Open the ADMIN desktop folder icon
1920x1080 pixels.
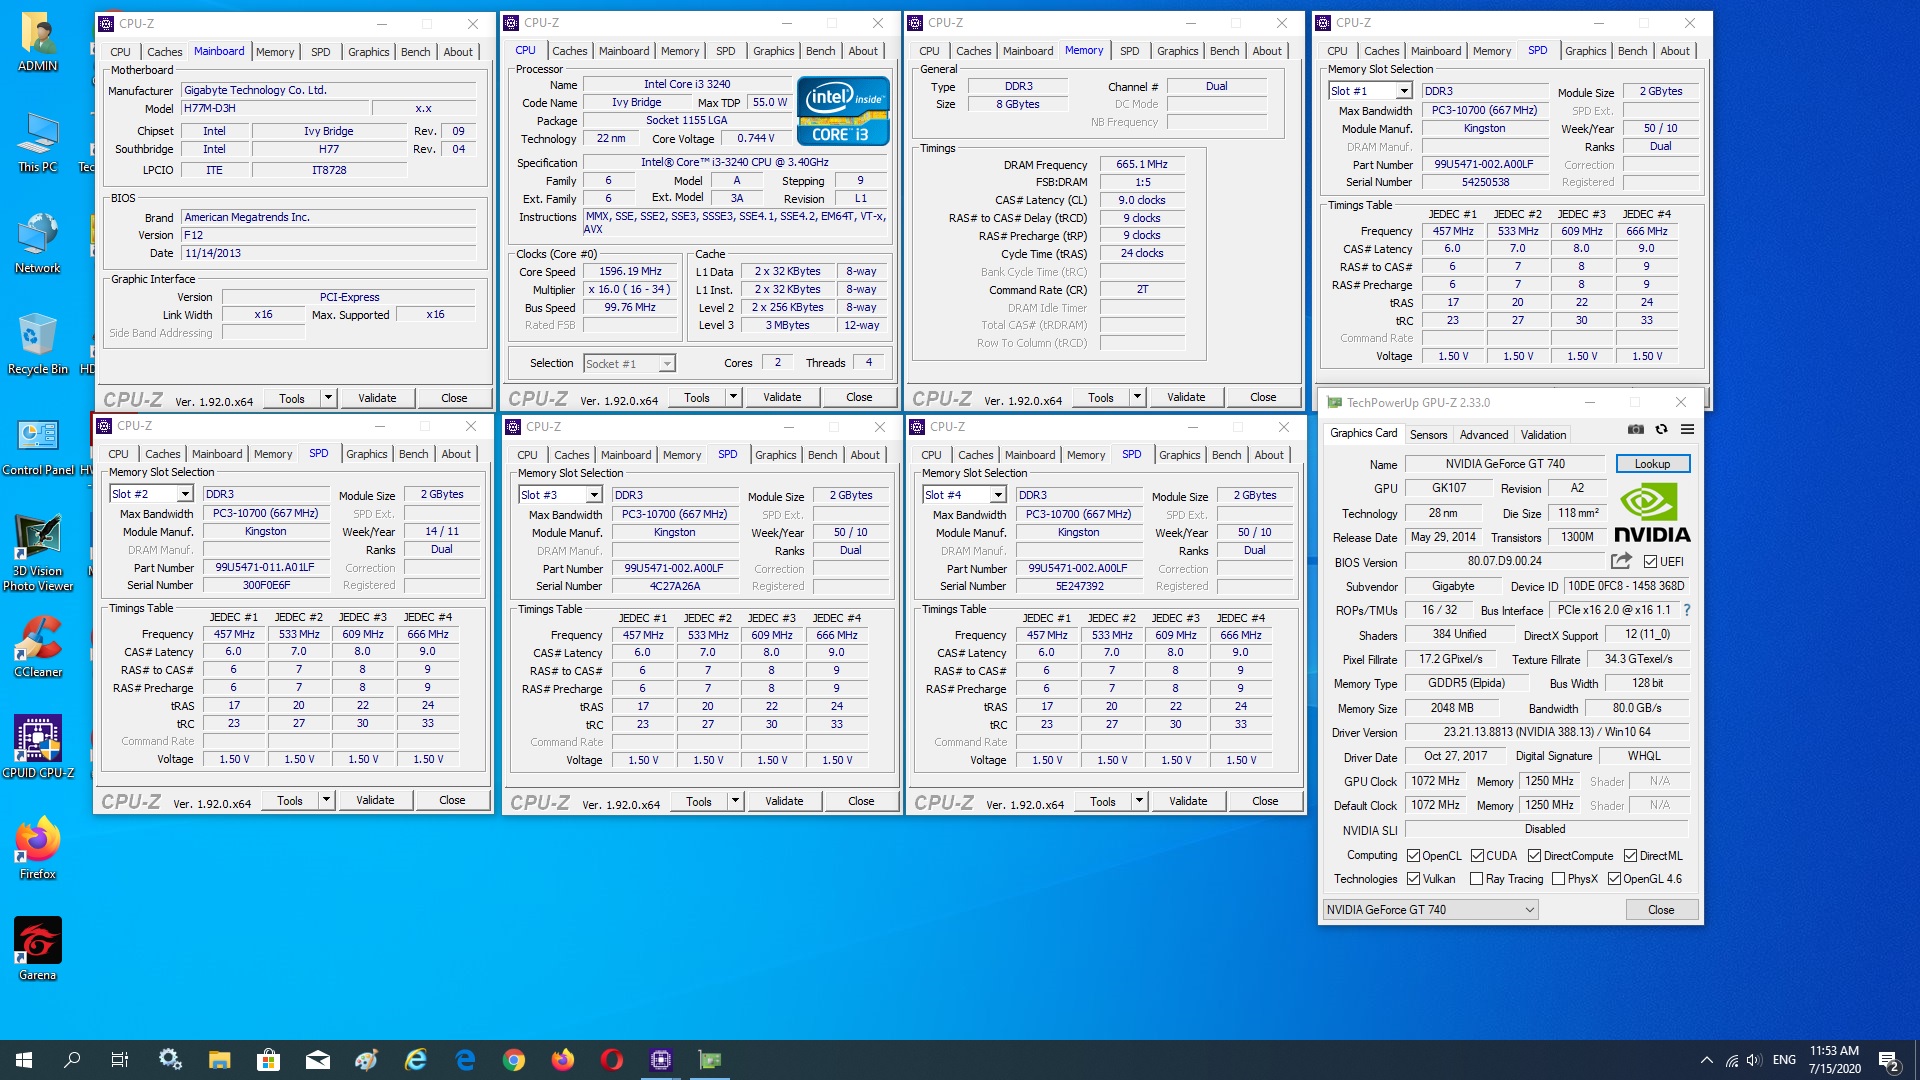(38, 42)
